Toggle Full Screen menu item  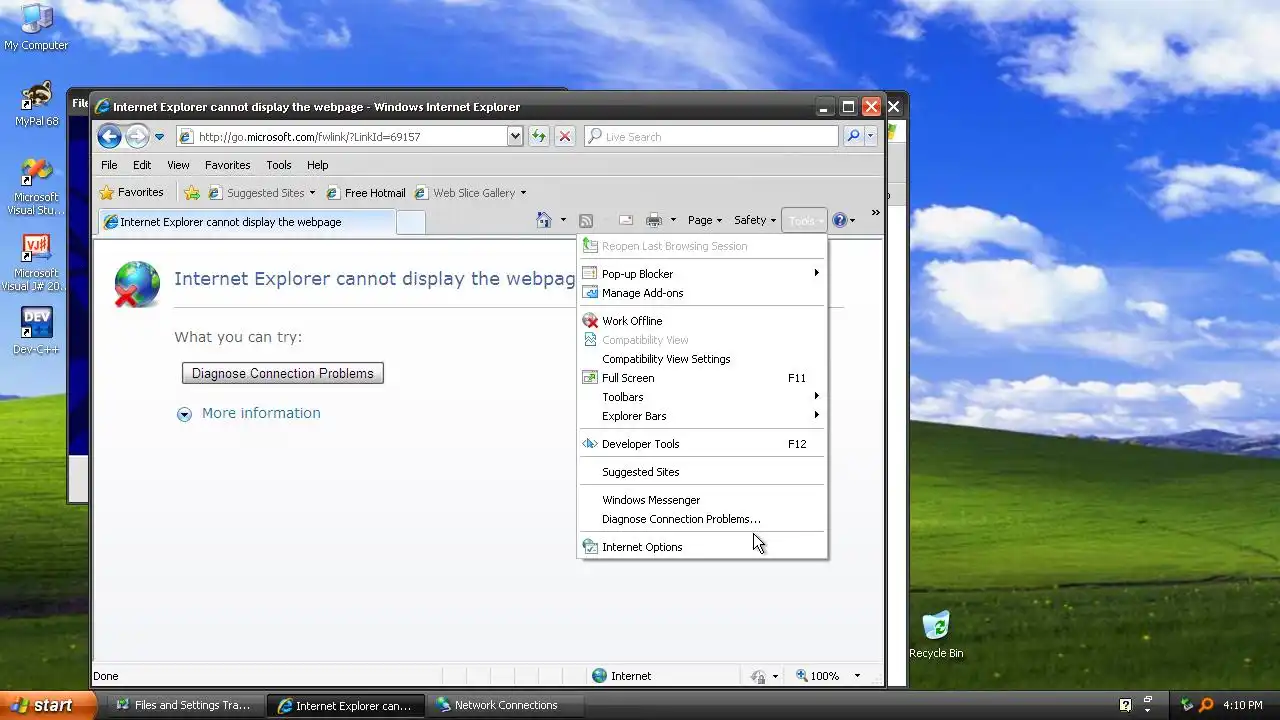pos(704,378)
